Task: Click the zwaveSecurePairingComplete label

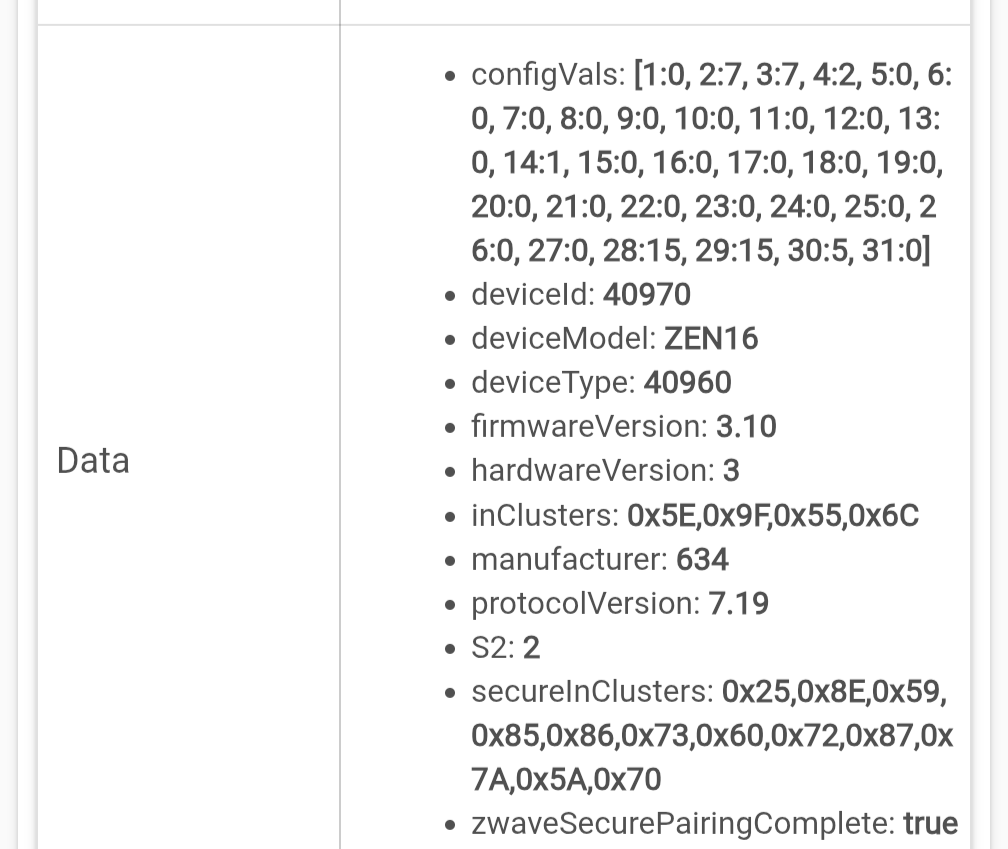Action: (x=682, y=823)
